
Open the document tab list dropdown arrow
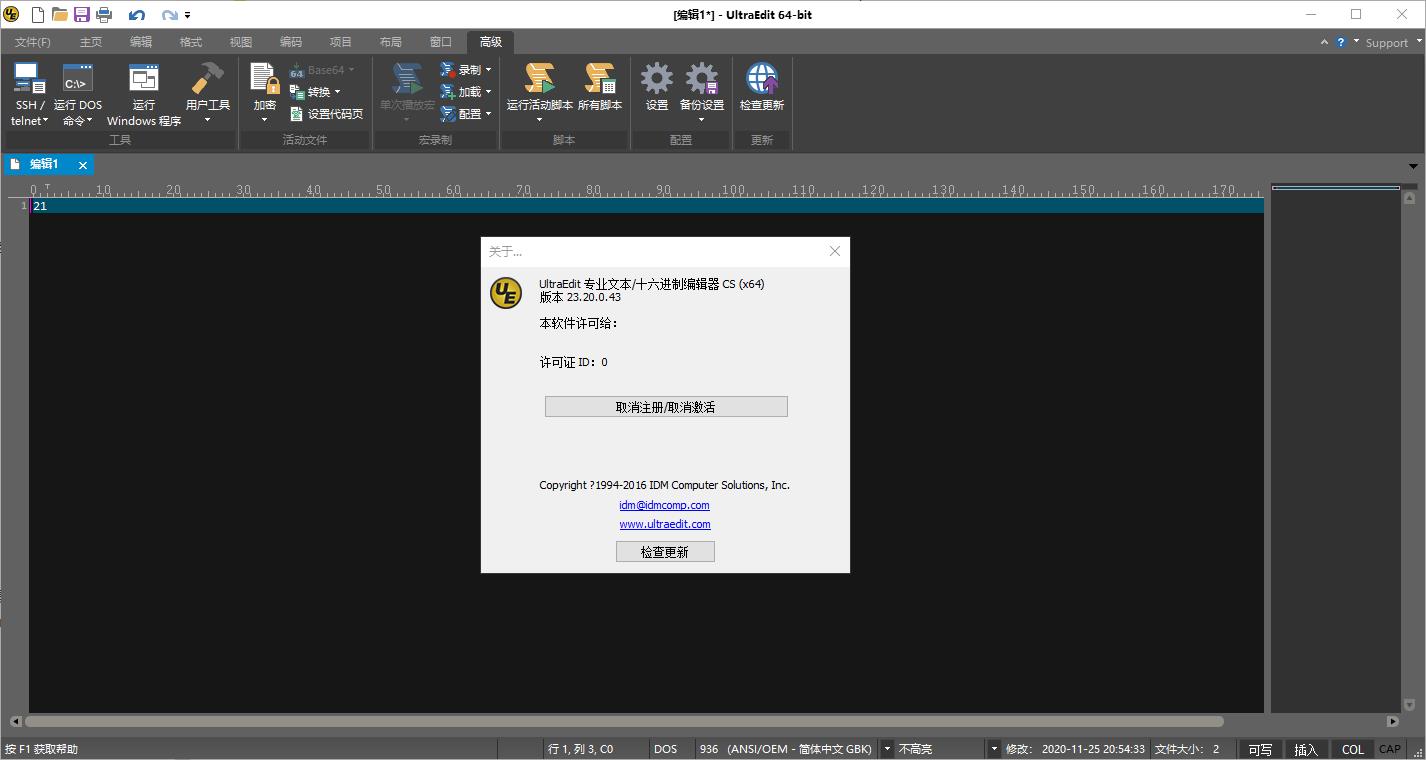(1413, 166)
